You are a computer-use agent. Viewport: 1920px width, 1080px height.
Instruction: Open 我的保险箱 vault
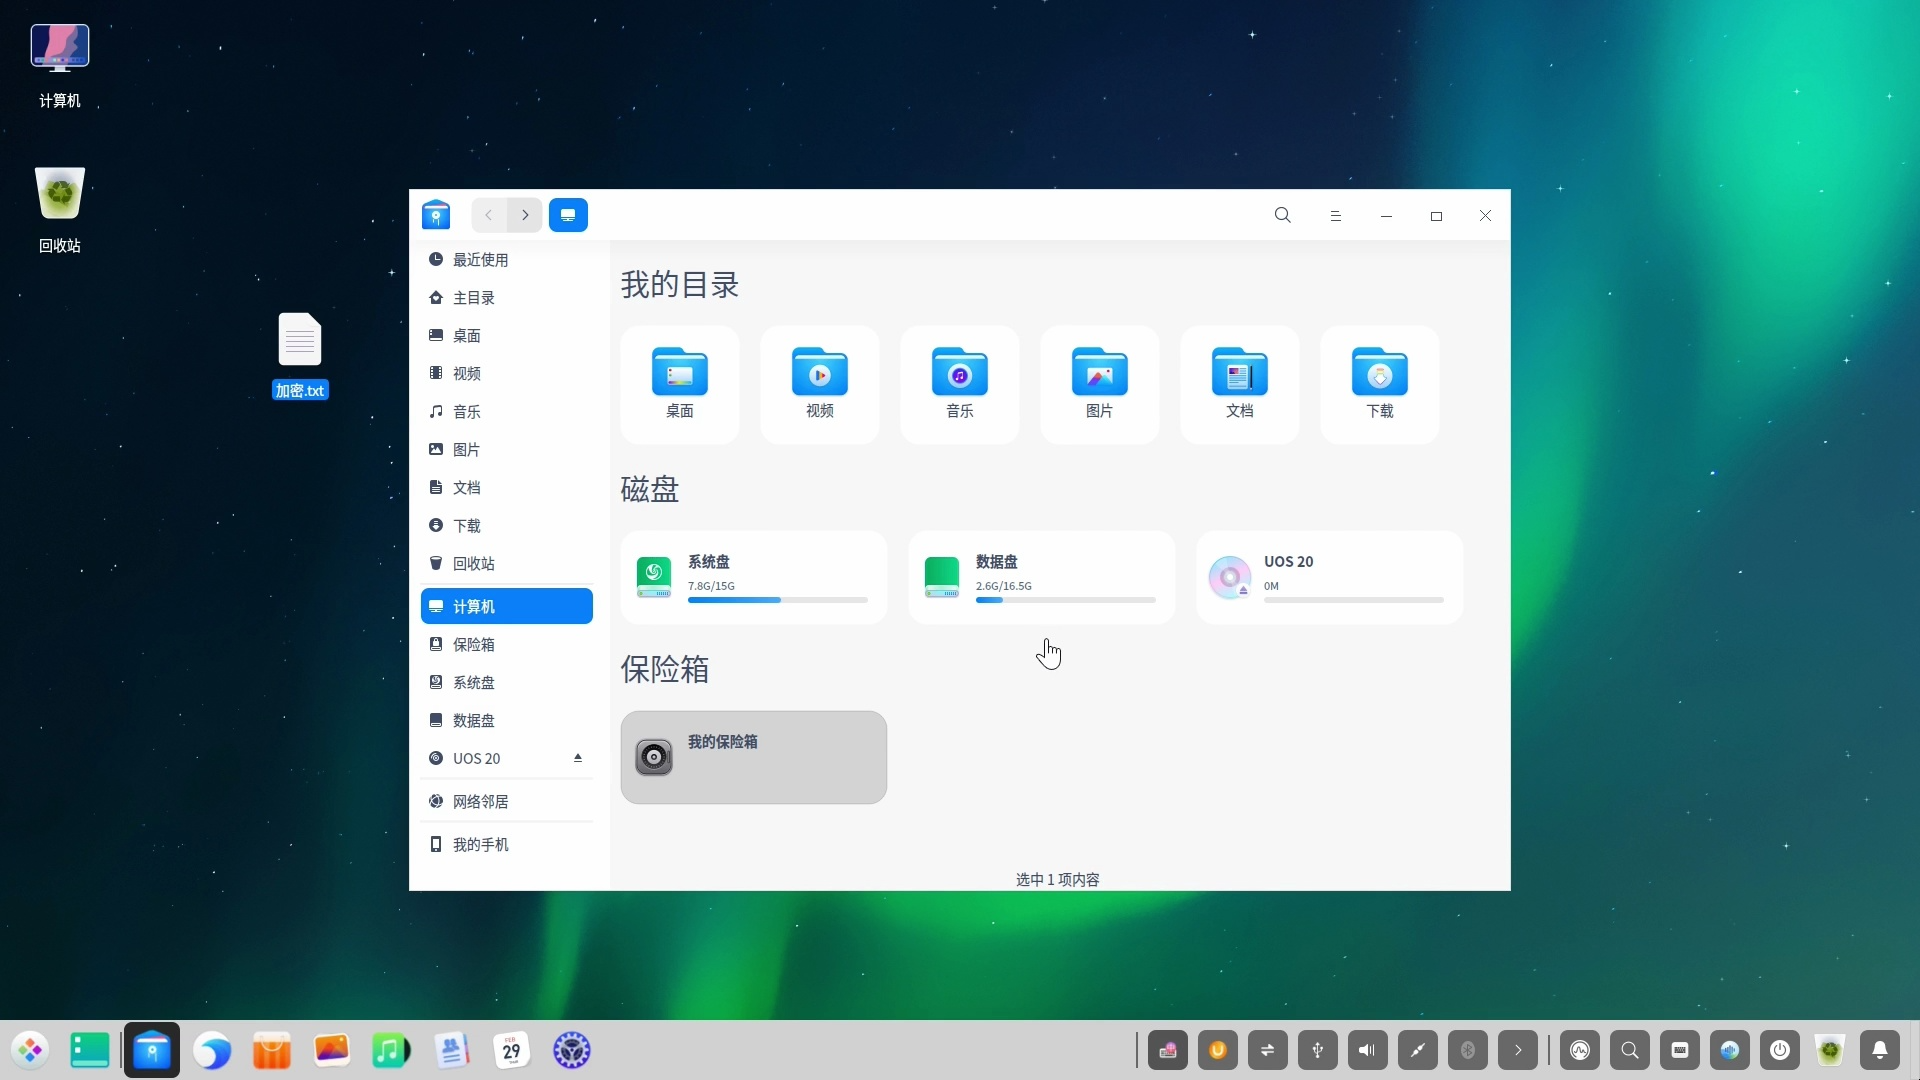coord(754,757)
